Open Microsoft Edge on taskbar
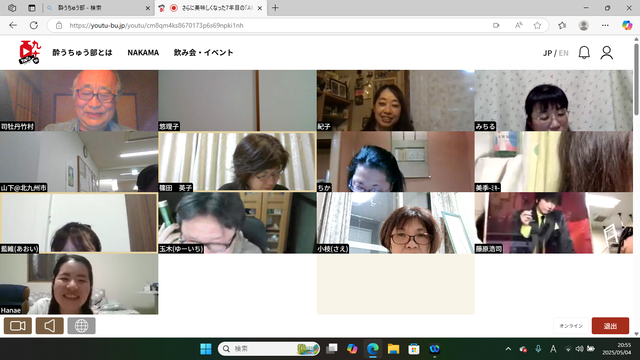 (373, 349)
